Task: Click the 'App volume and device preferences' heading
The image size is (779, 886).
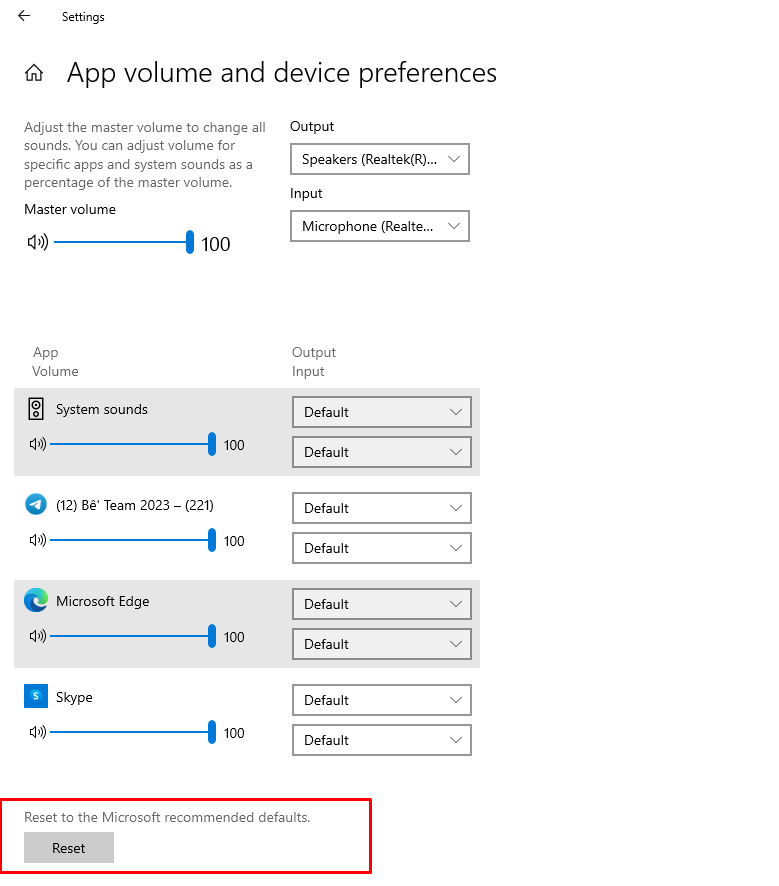Action: tap(282, 73)
